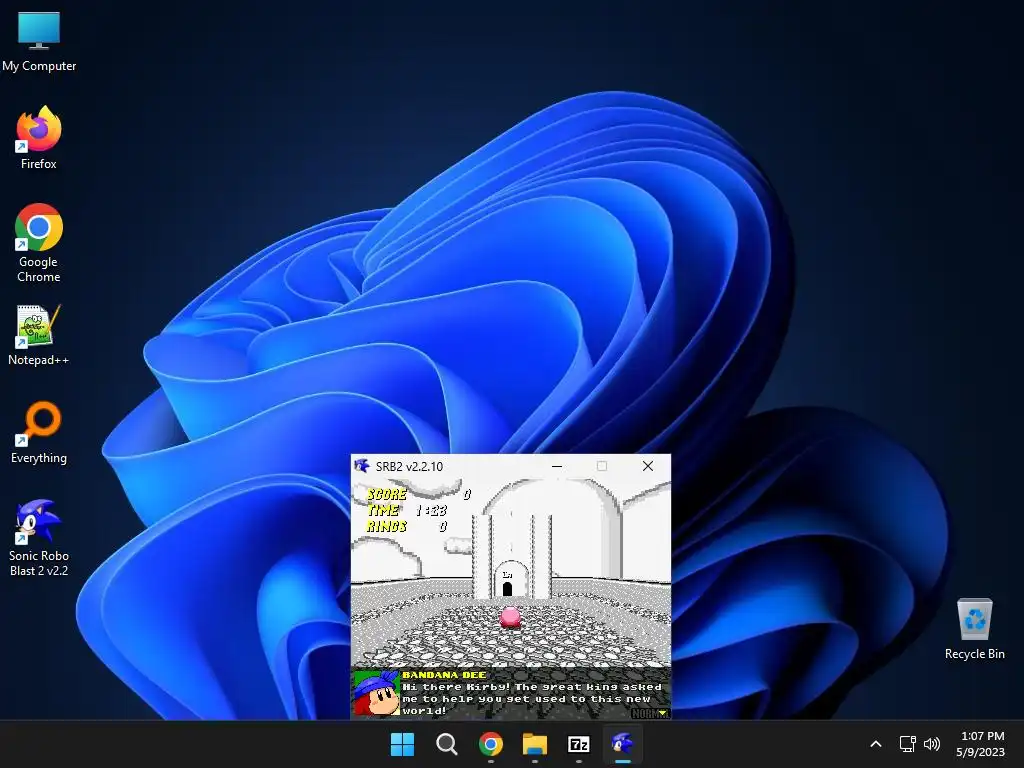Open File Explorer from the taskbar
Viewport: 1024px width, 768px height.
point(534,744)
